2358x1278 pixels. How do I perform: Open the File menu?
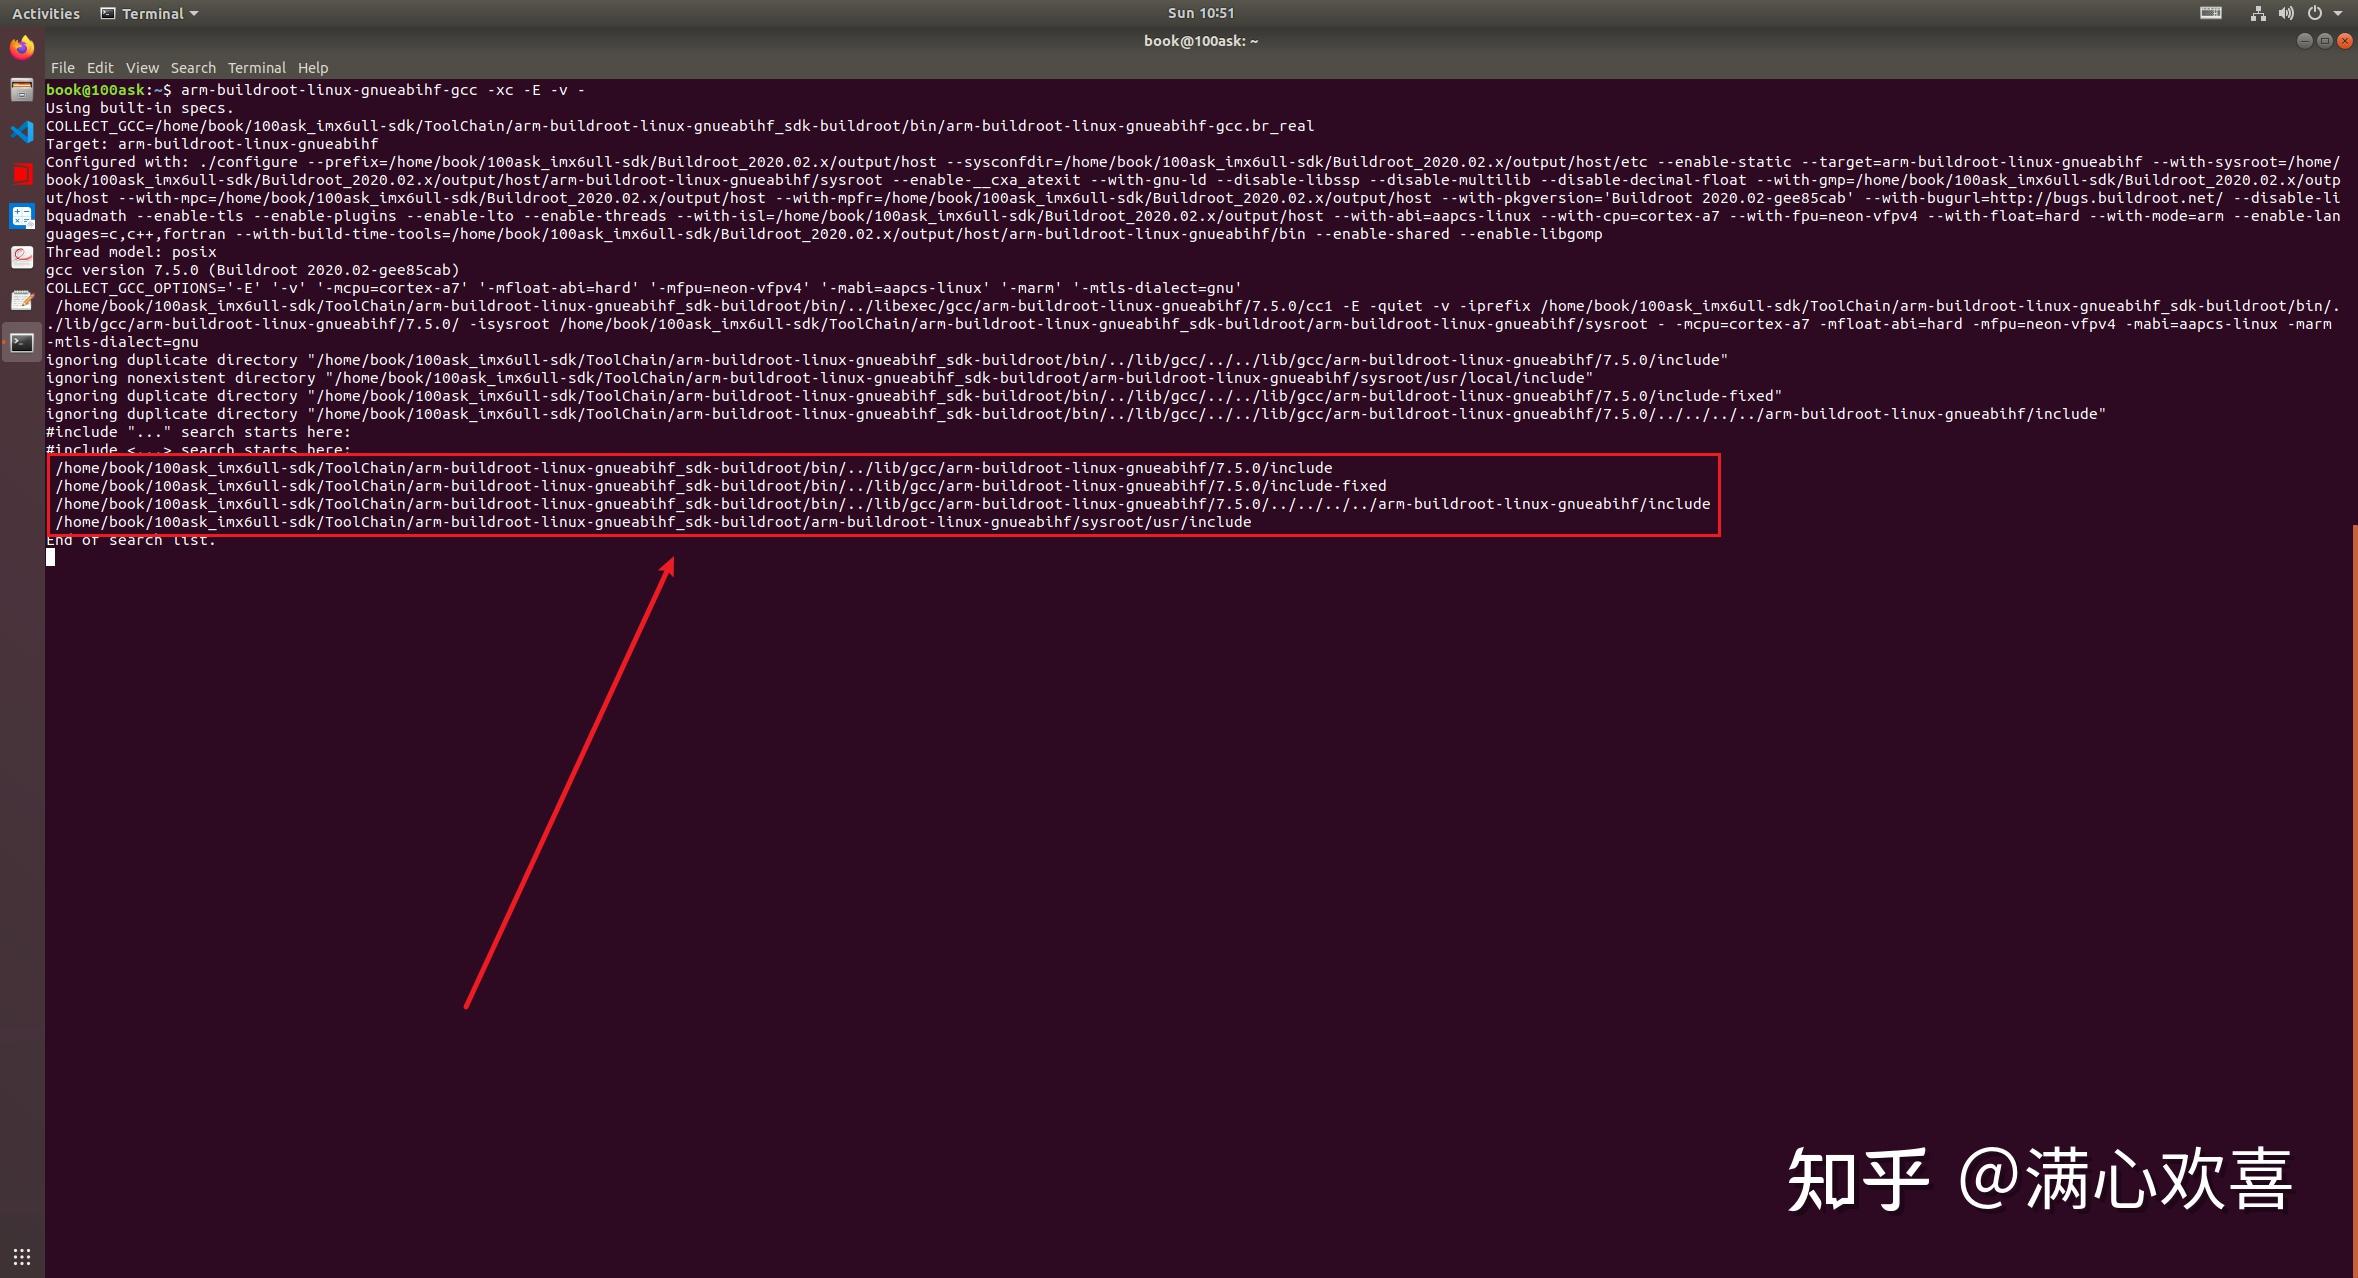click(x=62, y=68)
